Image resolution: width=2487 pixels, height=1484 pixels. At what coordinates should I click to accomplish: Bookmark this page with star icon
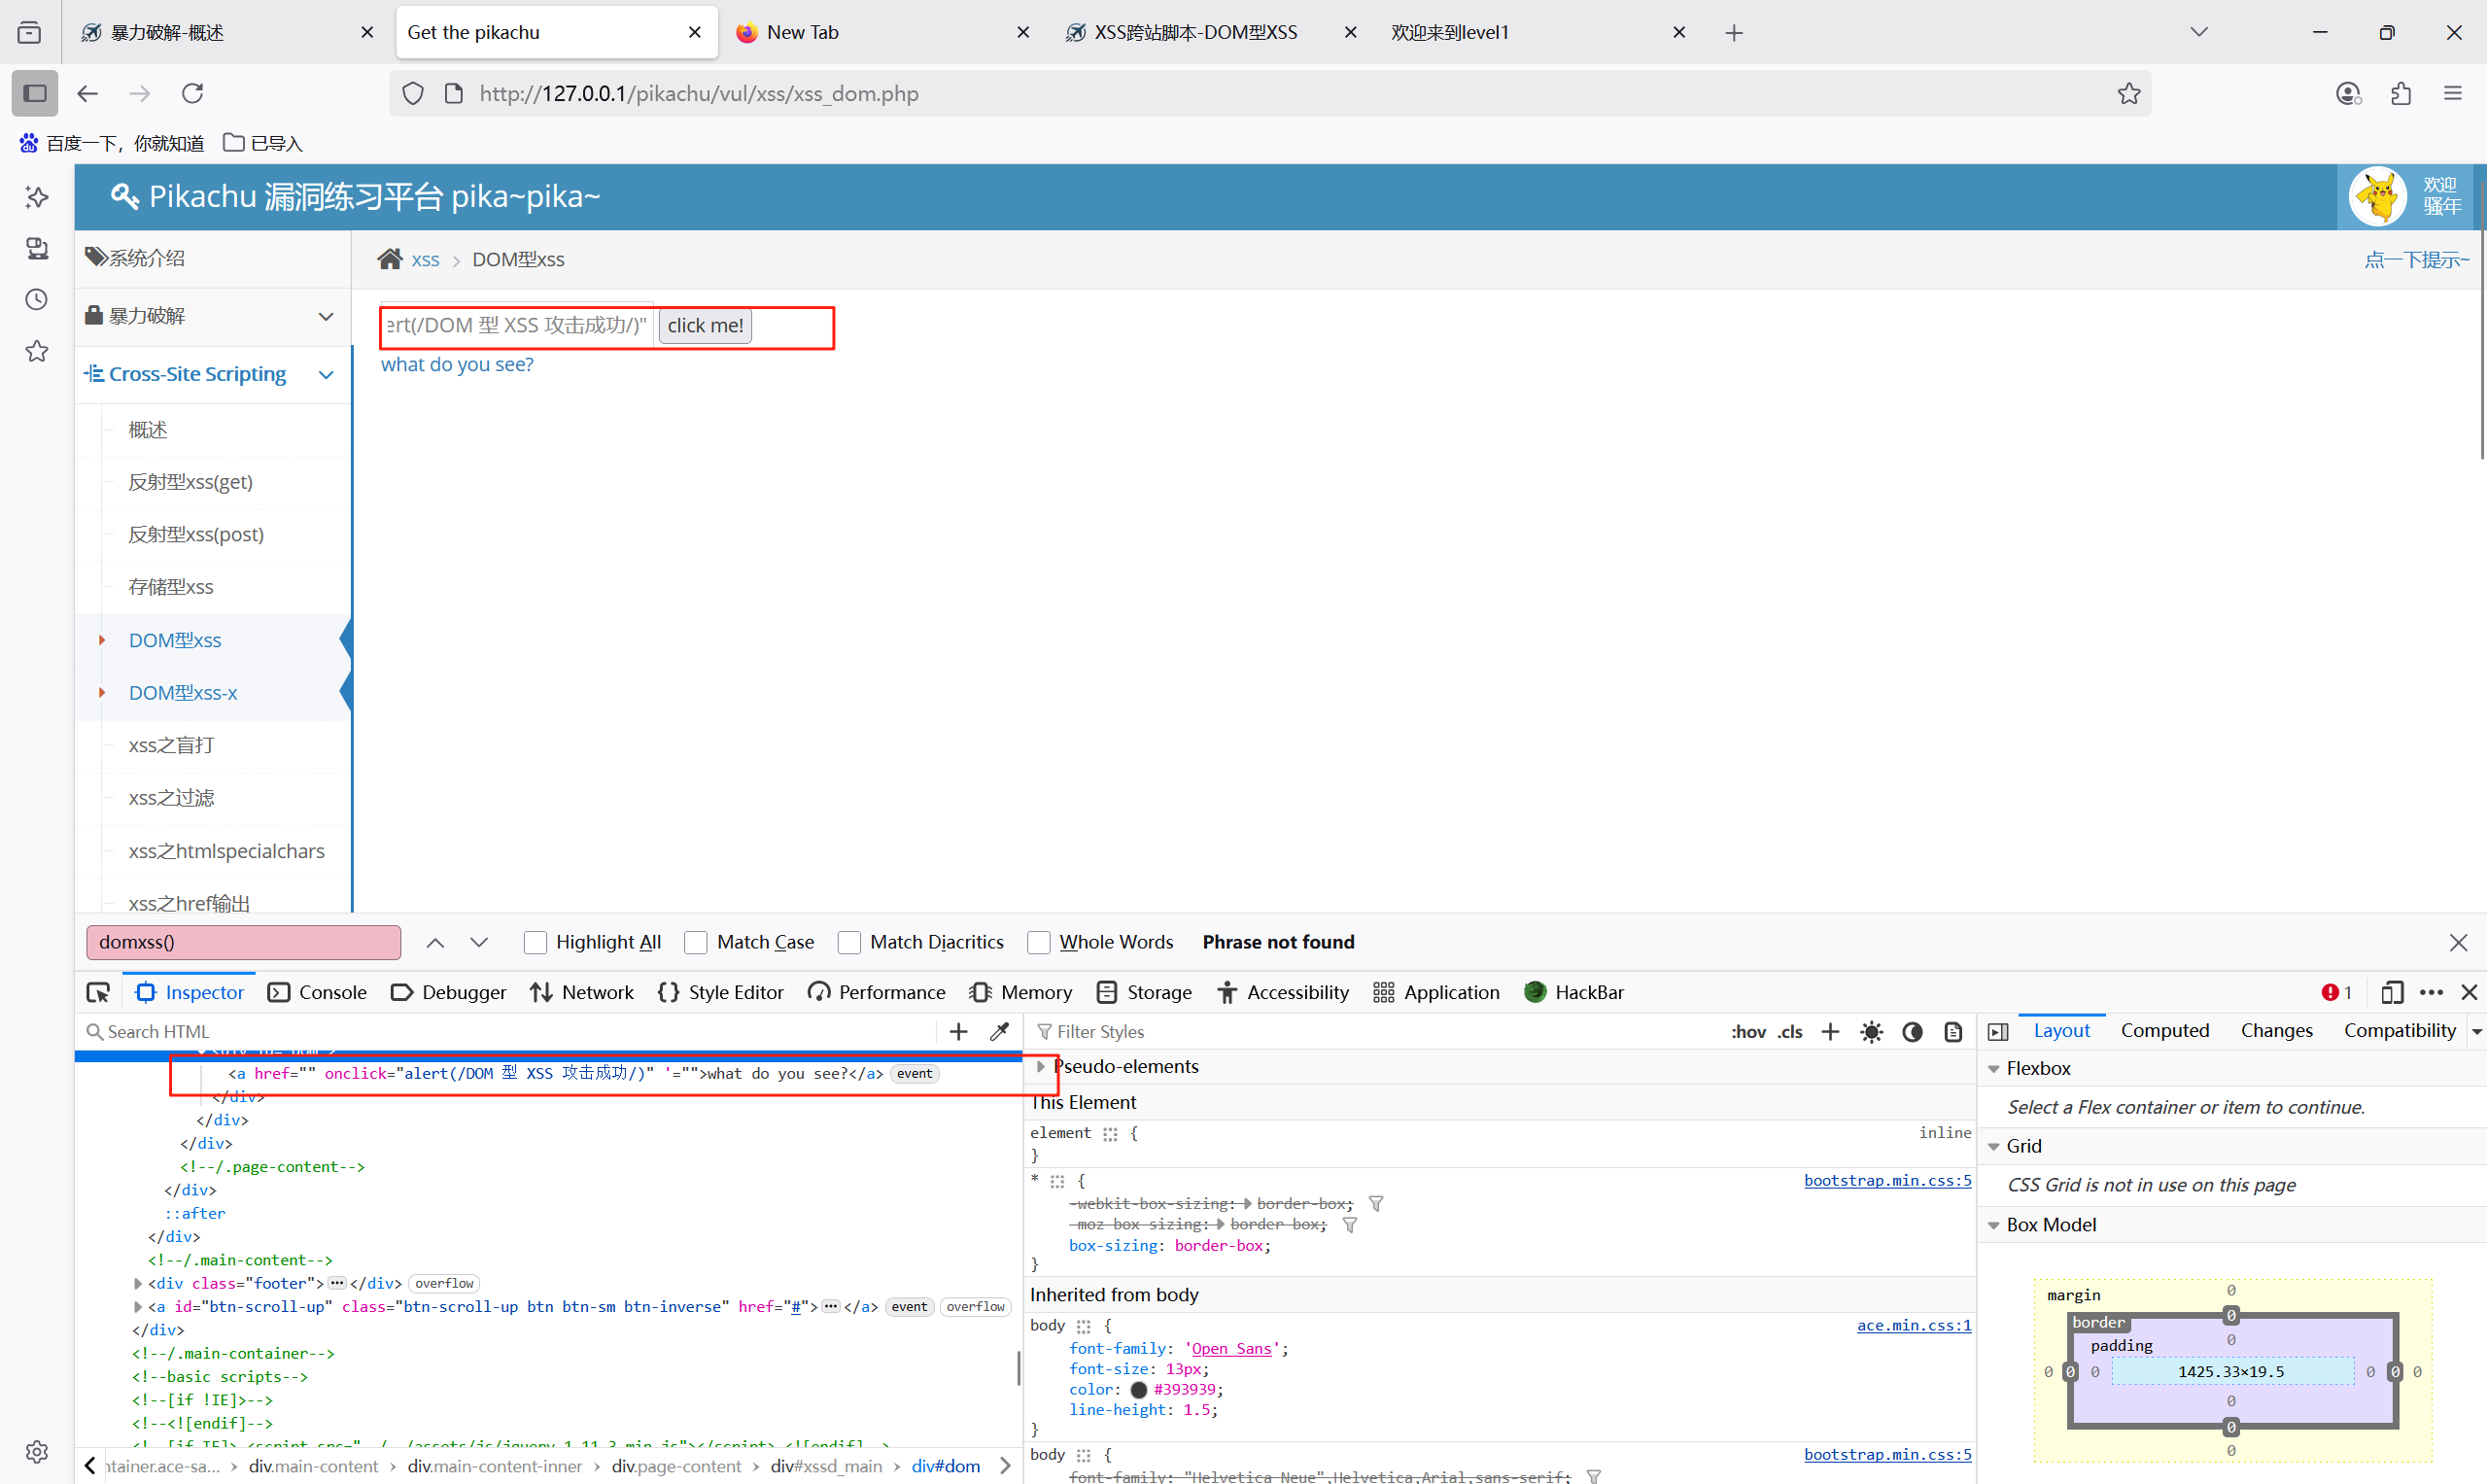coord(2128,93)
